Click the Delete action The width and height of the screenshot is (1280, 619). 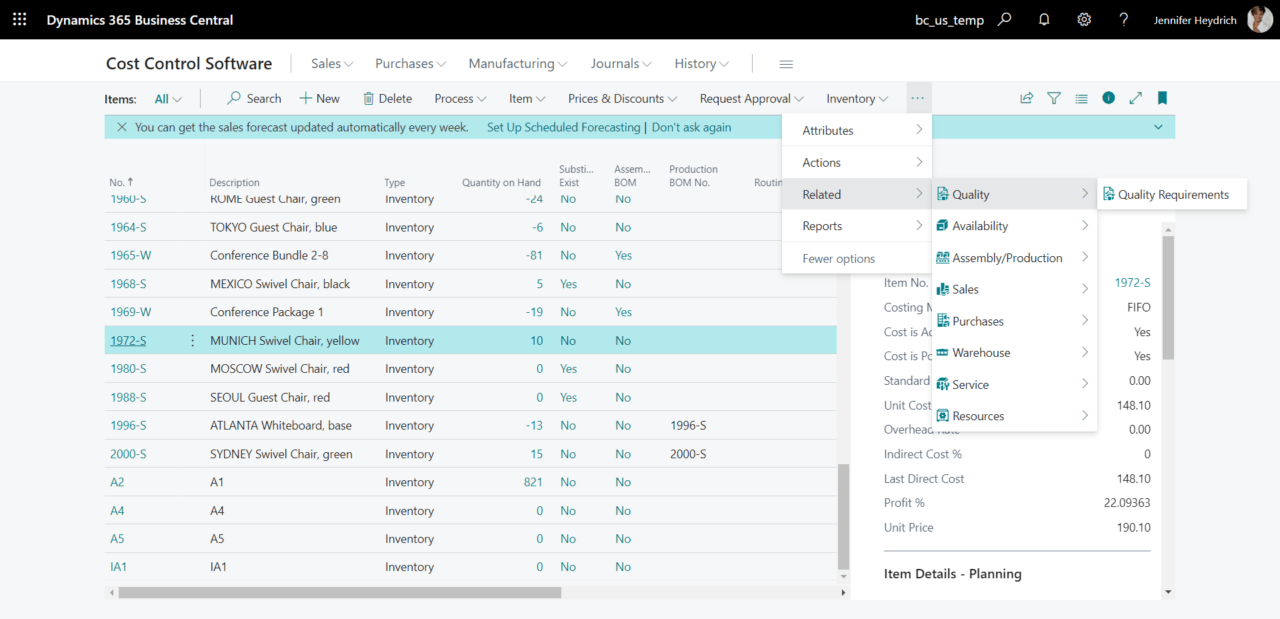387,98
